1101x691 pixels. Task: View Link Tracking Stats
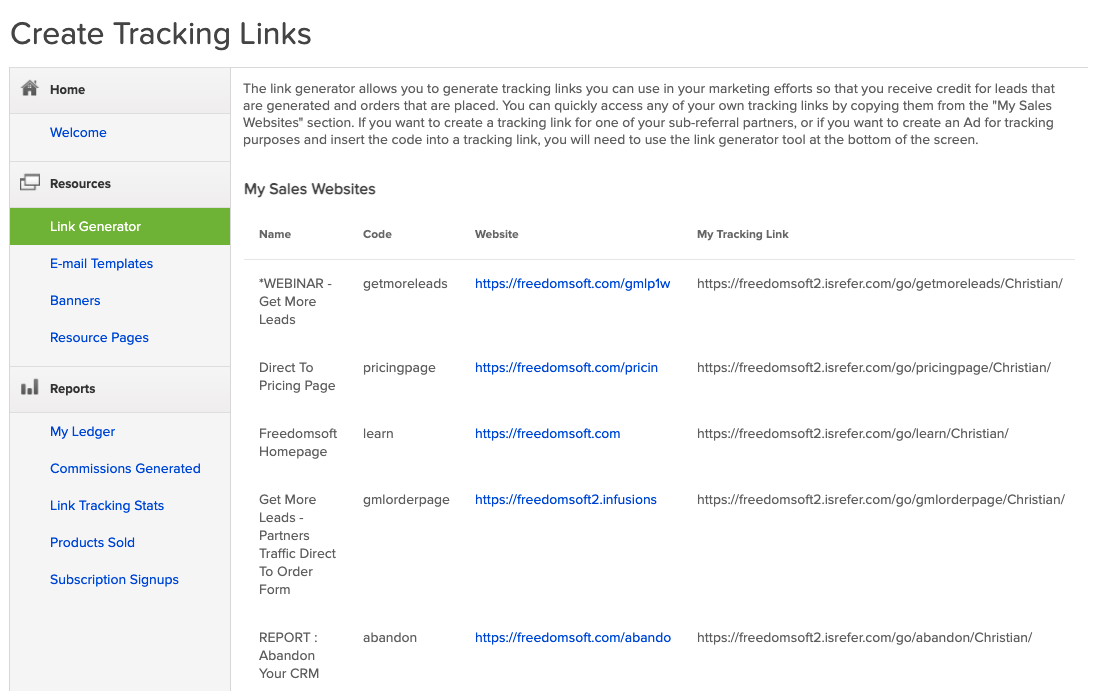pos(106,505)
